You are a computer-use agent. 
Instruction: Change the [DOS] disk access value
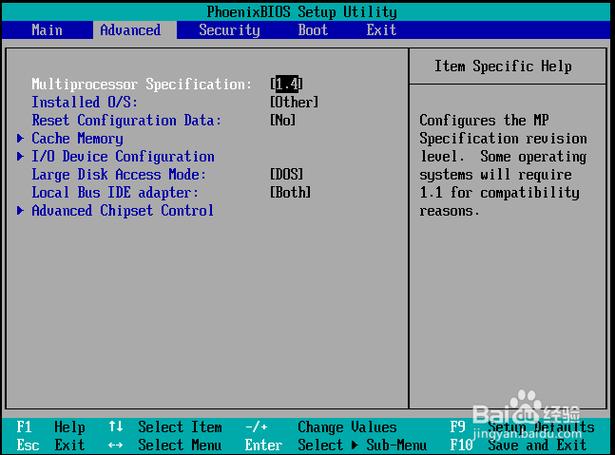tap(287, 175)
